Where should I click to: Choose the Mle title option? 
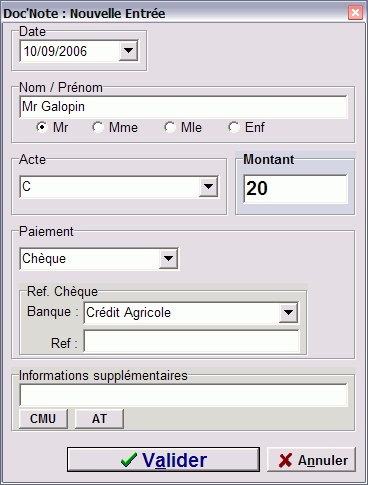click(170, 127)
